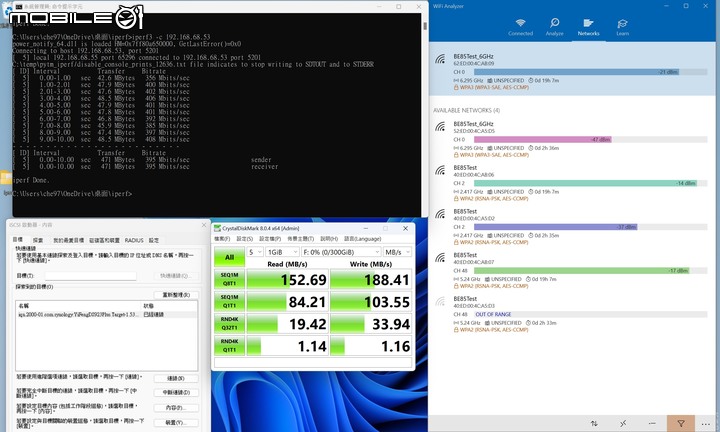Run the SEQ1M Q8T1 test
Screen dimensions: 720x432
(x=229, y=279)
